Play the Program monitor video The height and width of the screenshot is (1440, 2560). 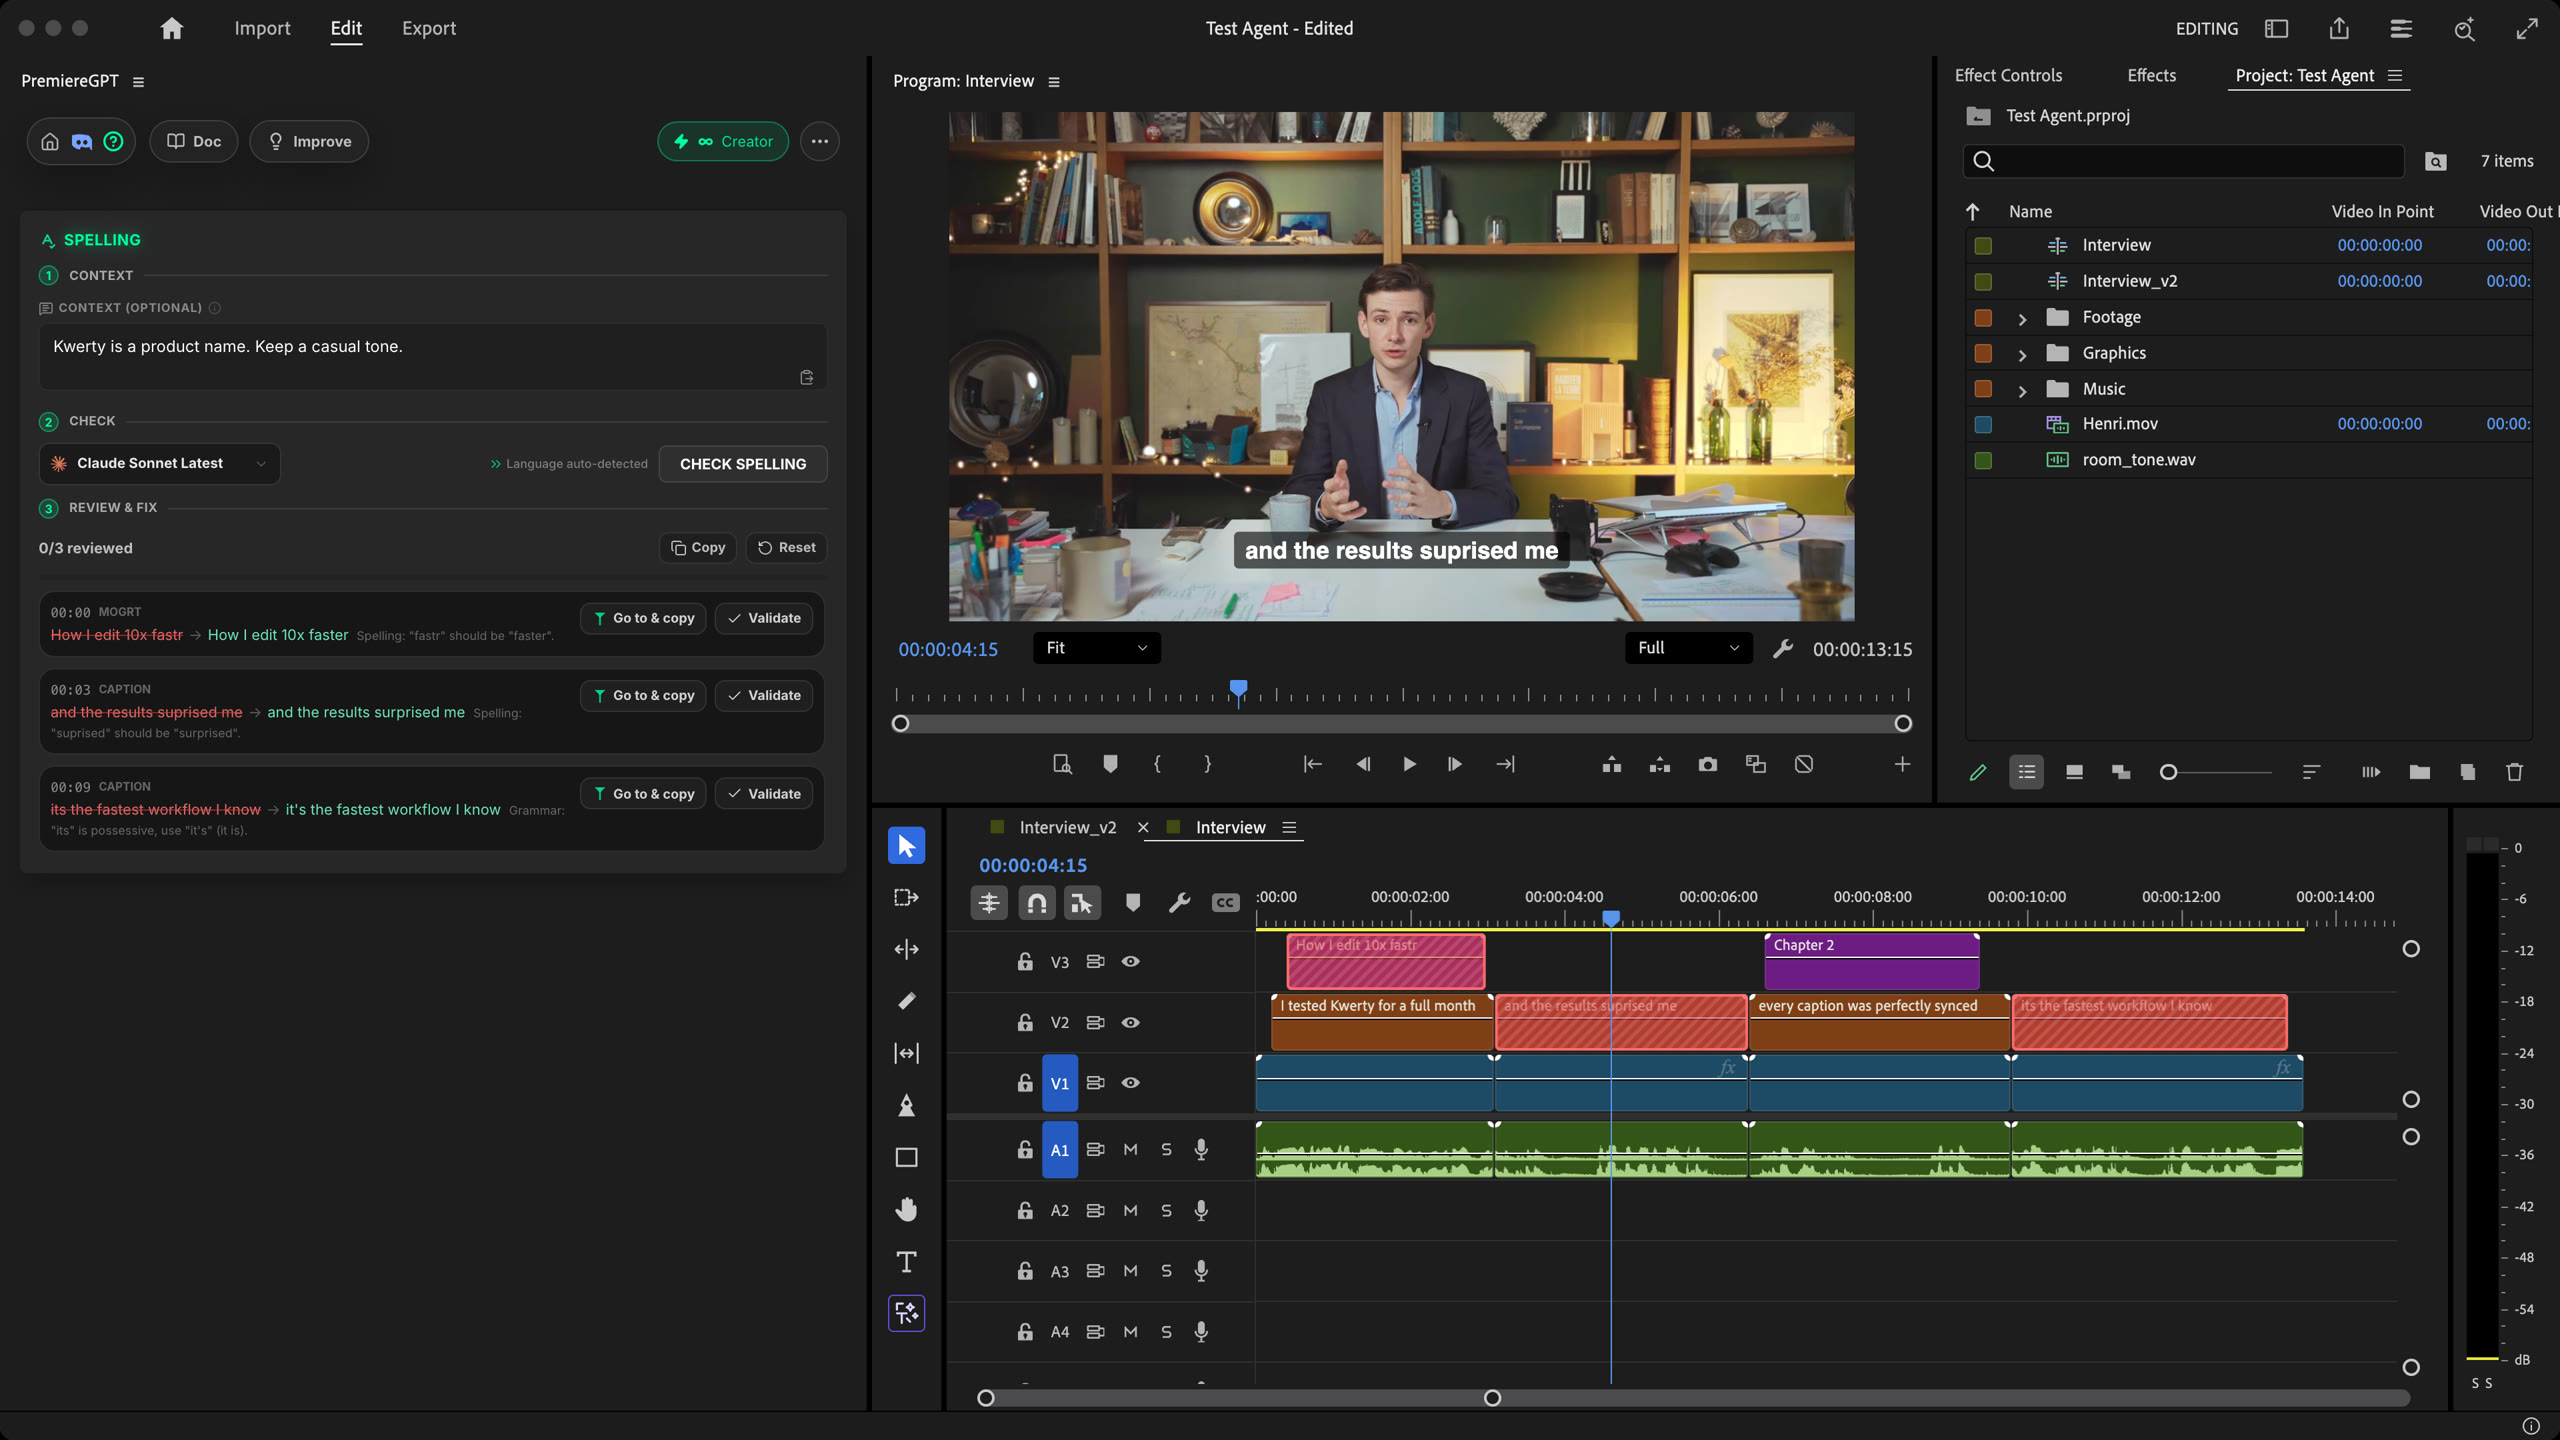click(1409, 764)
